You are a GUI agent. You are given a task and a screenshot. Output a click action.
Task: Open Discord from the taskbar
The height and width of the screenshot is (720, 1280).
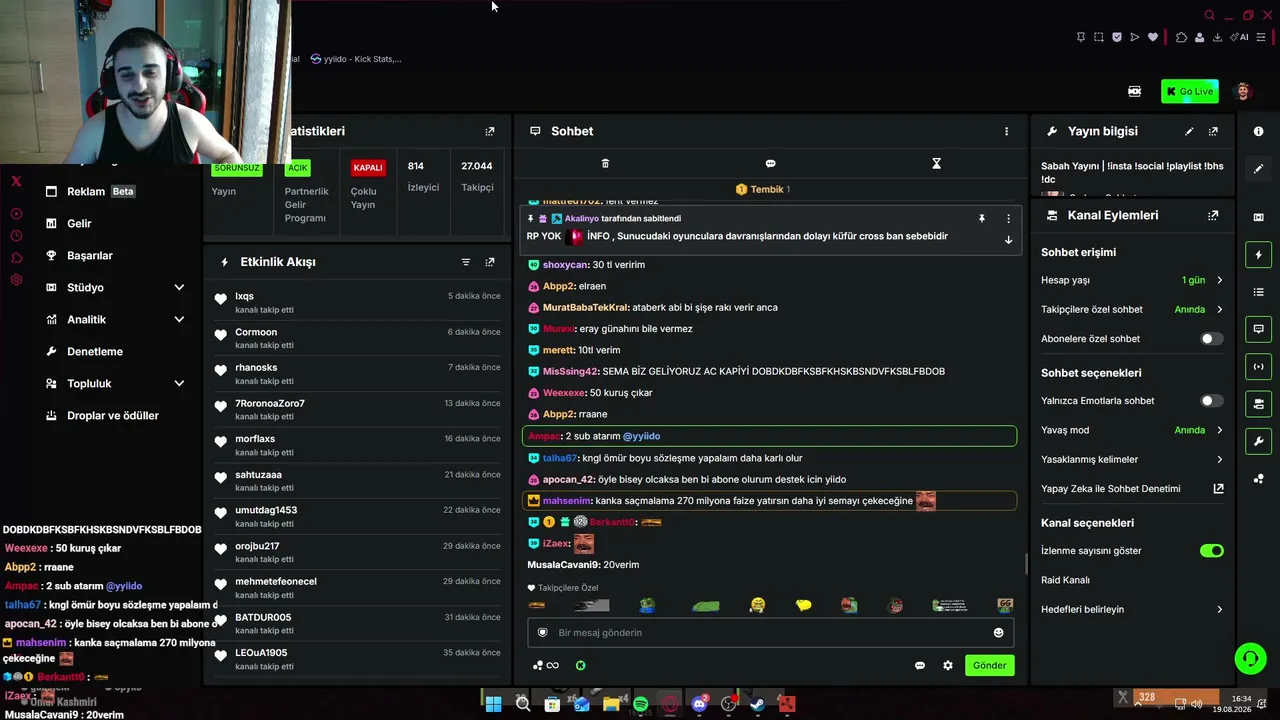point(699,704)
